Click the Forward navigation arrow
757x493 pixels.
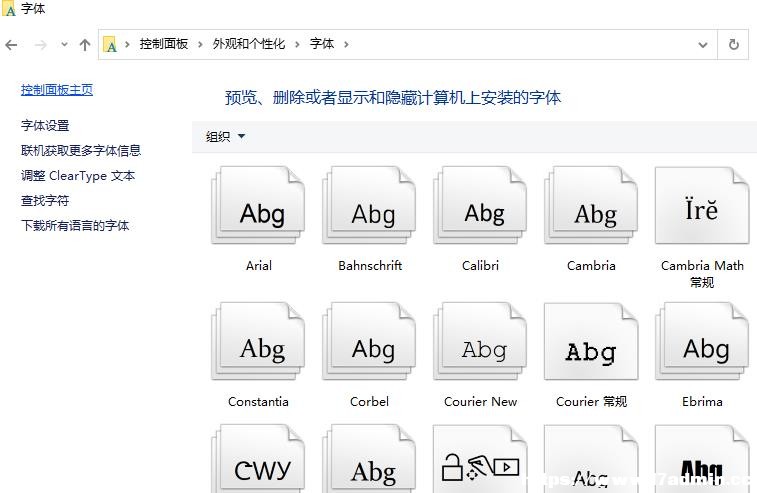pyautogui.click(x=41, y=45)
